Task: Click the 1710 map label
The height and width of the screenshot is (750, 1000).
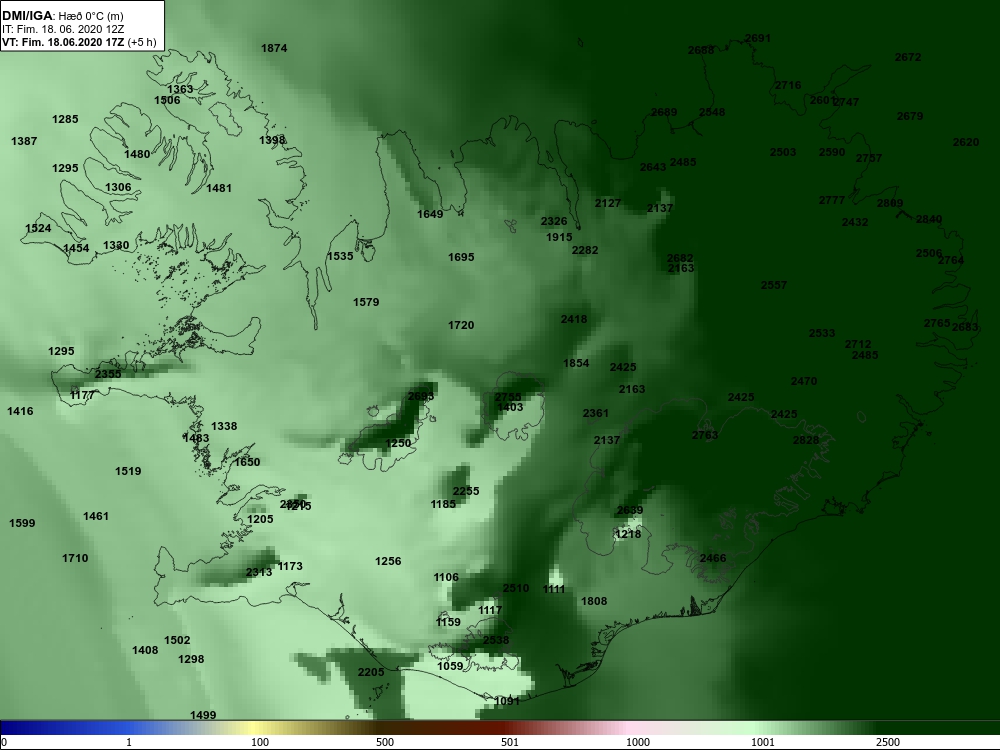Action: pos(75,558)
